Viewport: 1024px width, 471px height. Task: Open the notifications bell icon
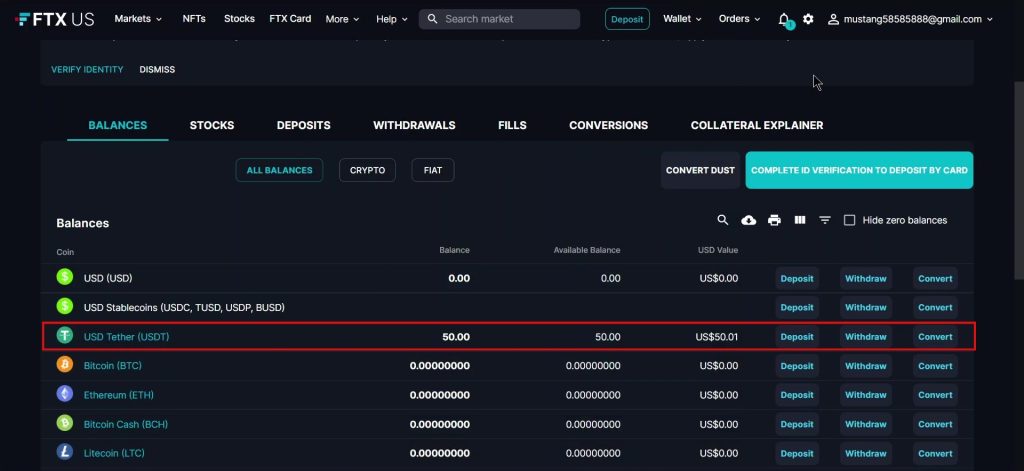click(784, 20)
